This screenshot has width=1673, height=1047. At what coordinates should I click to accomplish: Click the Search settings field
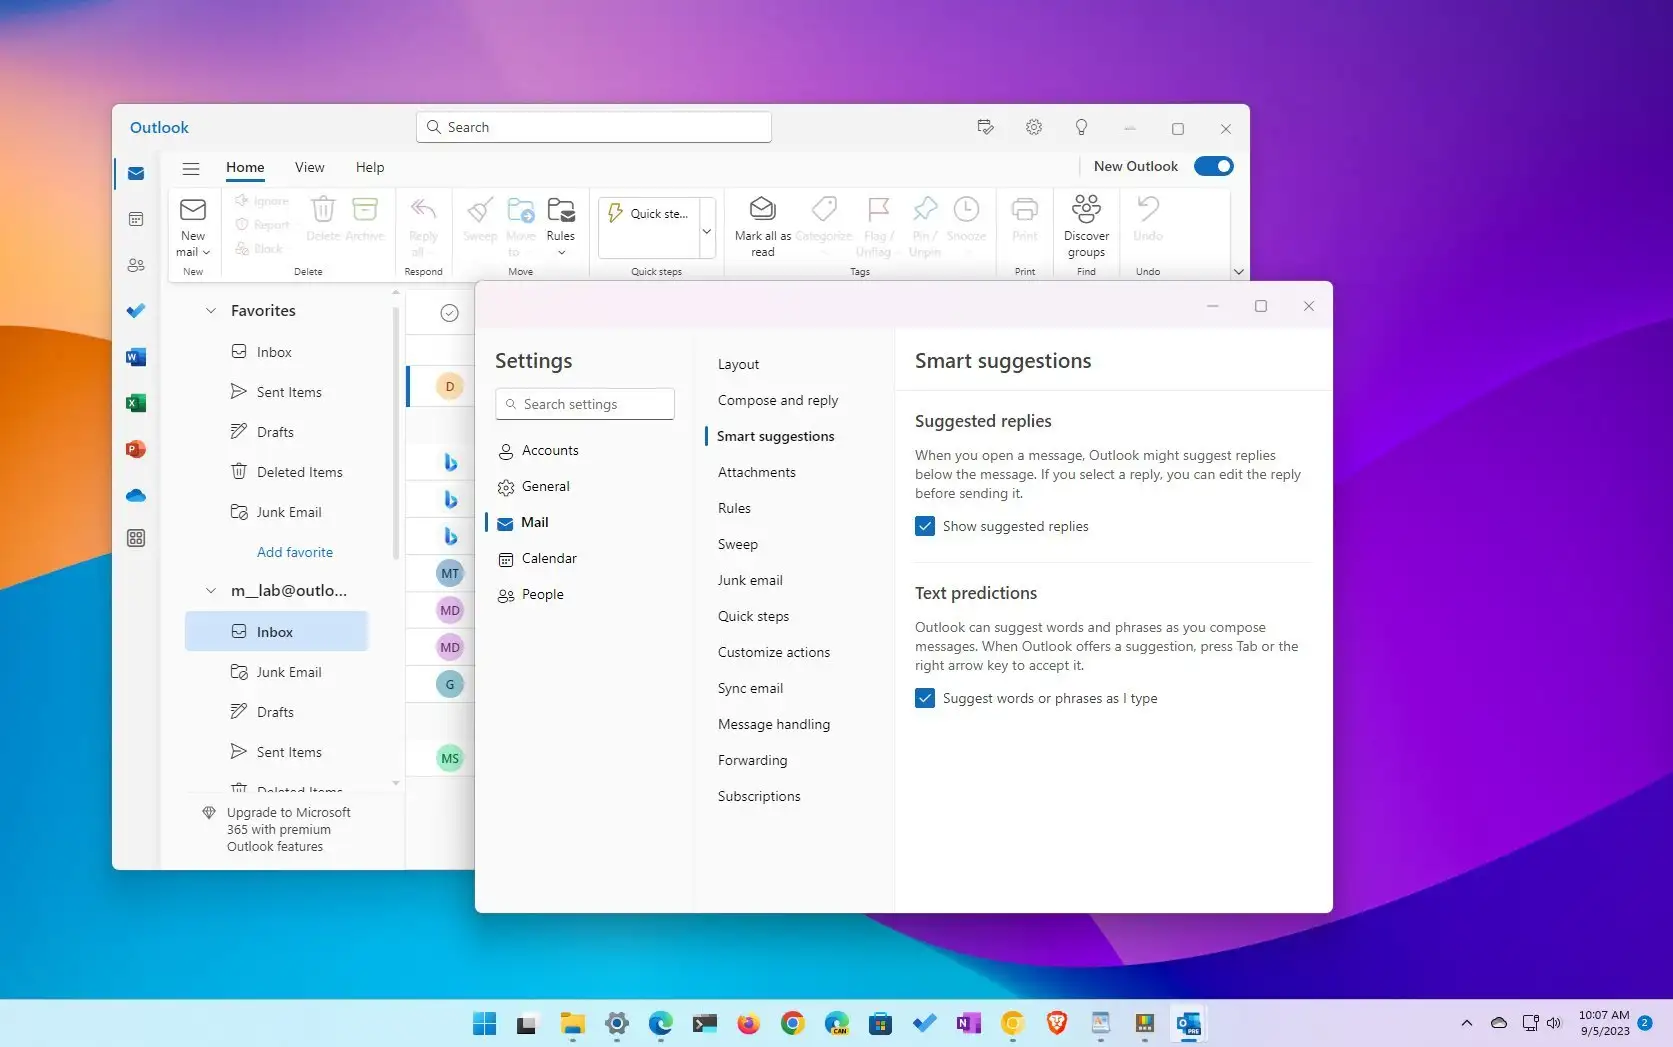click(584, 404)
